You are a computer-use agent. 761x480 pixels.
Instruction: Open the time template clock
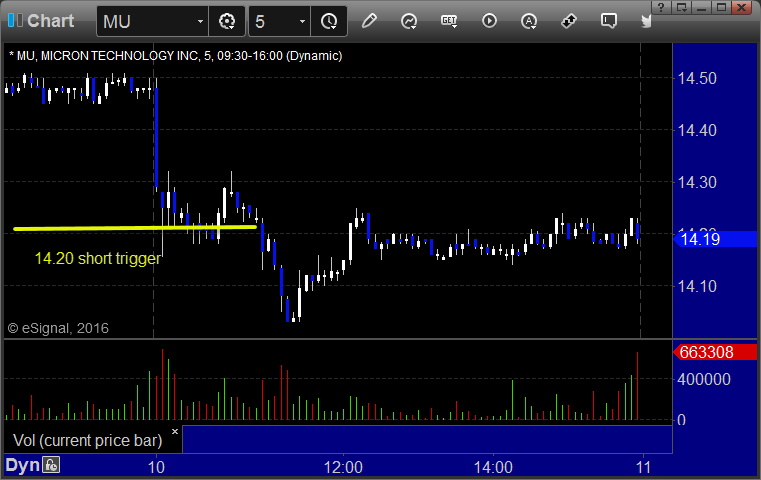coord(329,21)
